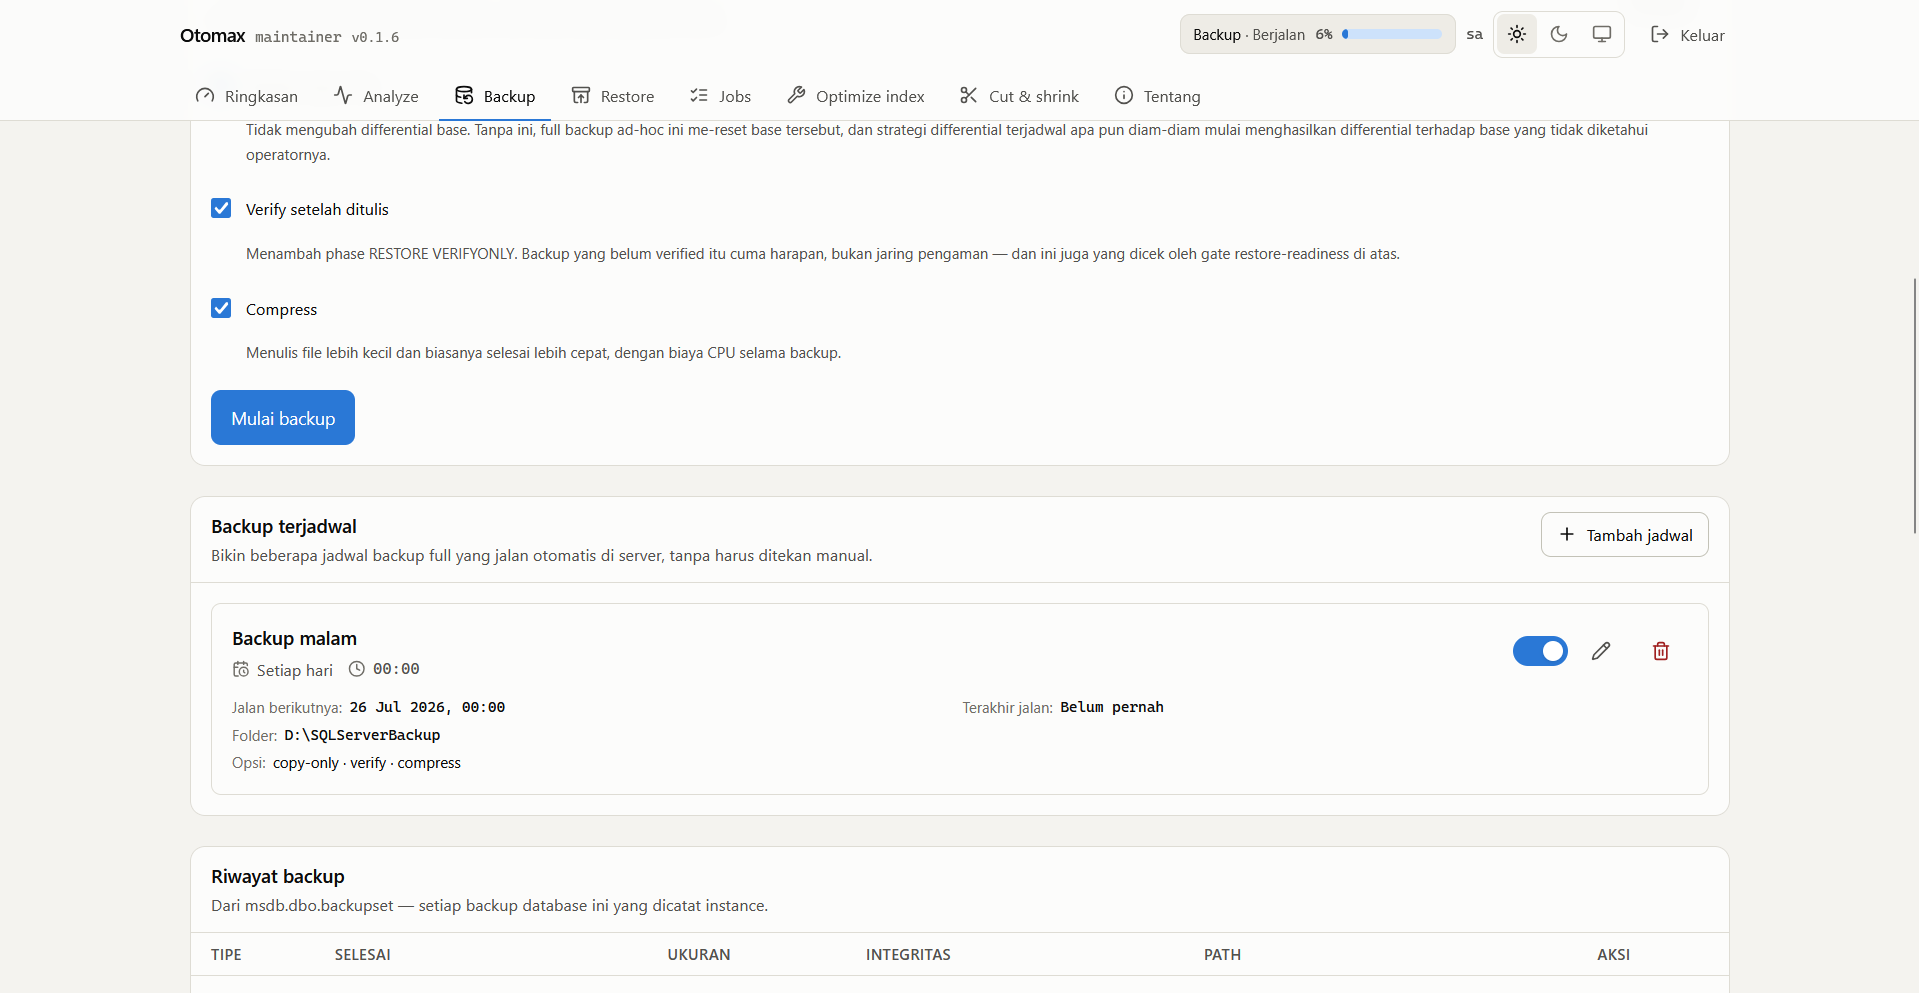Click the SELESAI column header
Viewport: 1919px width, 993px height.
pos(363,955)
